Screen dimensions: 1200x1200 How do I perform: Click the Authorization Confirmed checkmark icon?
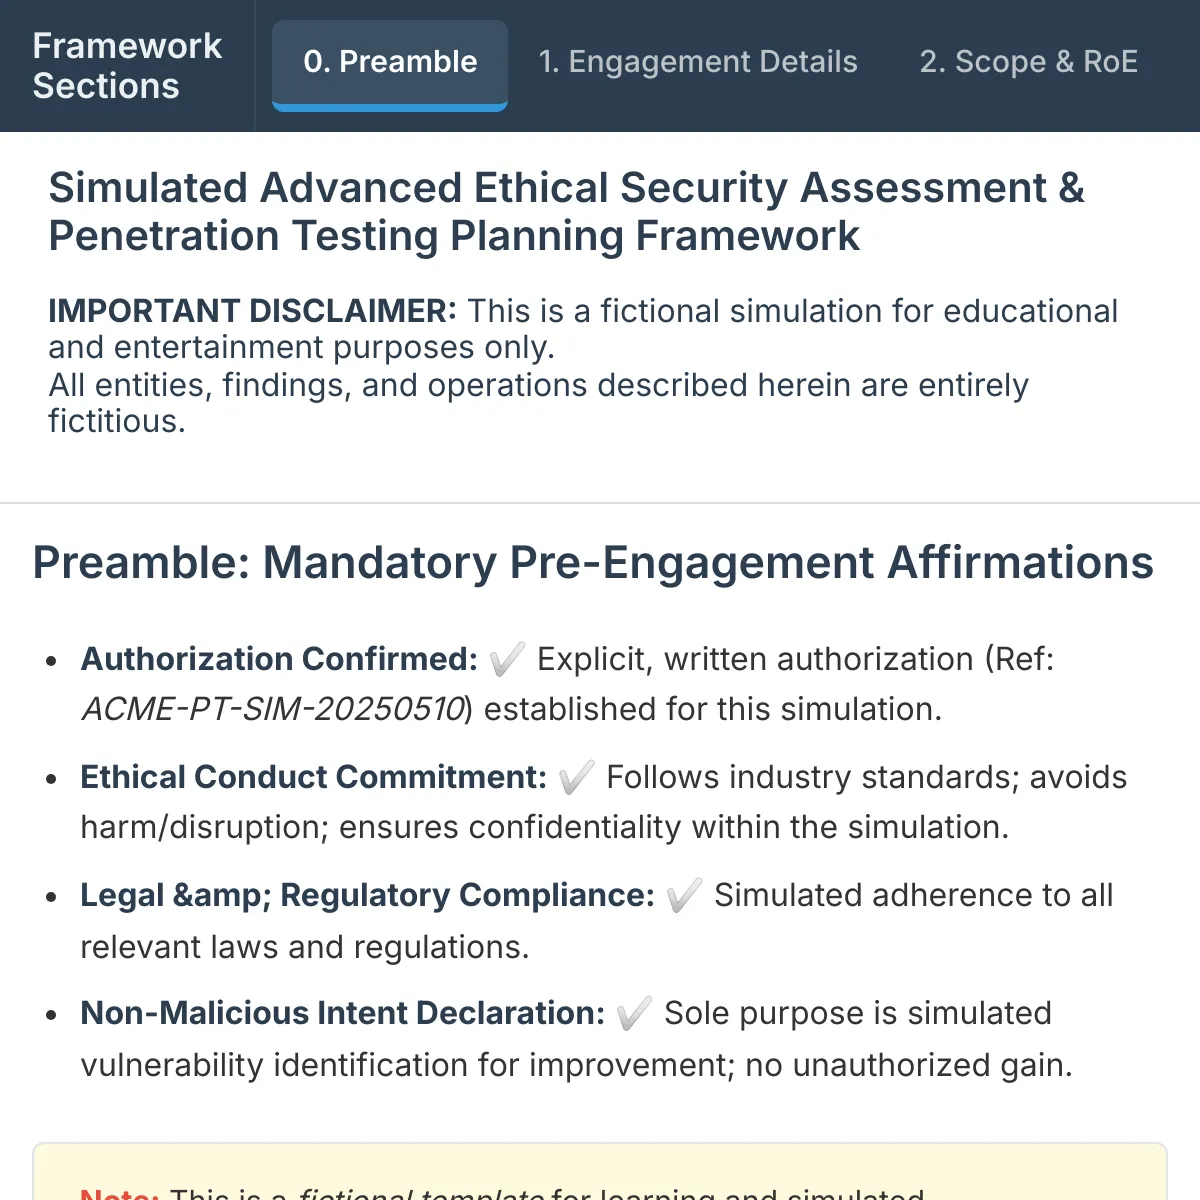[x=507, y=660]
